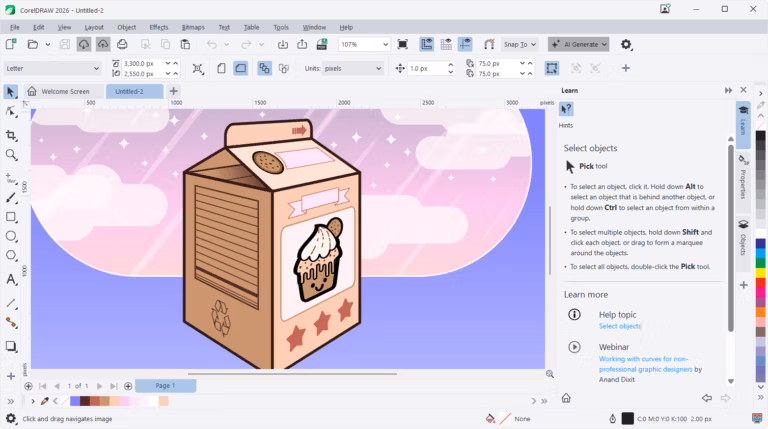Expand the undo history dropdown arrow
The height and width of the screenshot is (429, 768).
pyautogui.click(x=227, y=45)
